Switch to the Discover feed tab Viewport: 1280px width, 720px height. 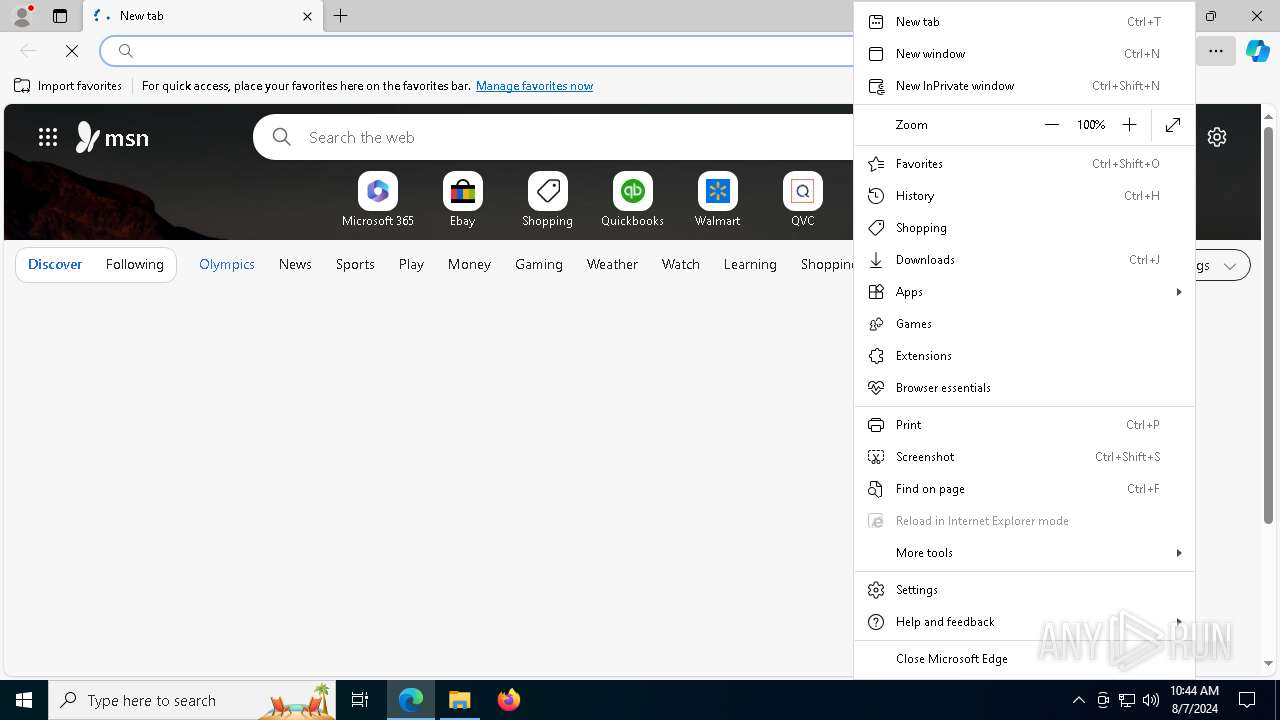55,265
